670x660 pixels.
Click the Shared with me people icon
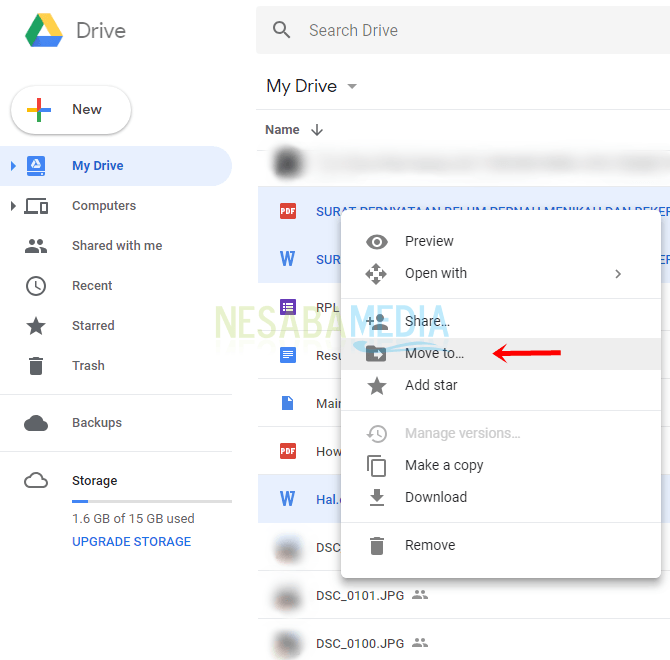pyautogui.click(x=36, y=246)
